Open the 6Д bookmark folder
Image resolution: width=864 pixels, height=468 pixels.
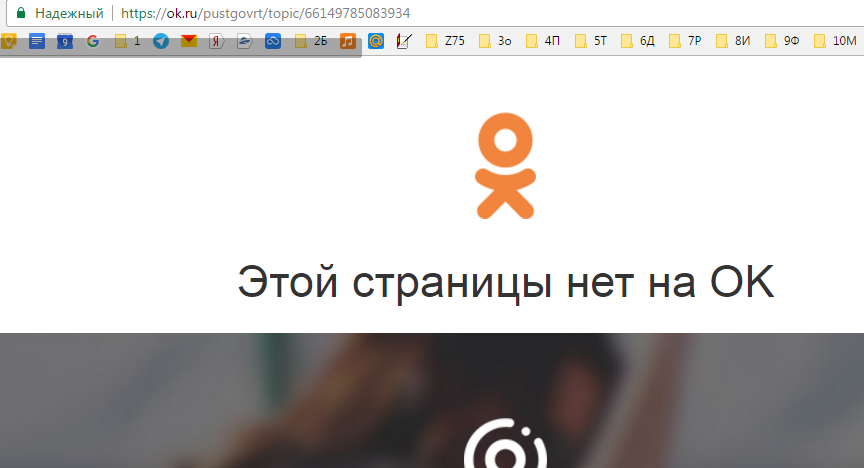coord(638,41)
